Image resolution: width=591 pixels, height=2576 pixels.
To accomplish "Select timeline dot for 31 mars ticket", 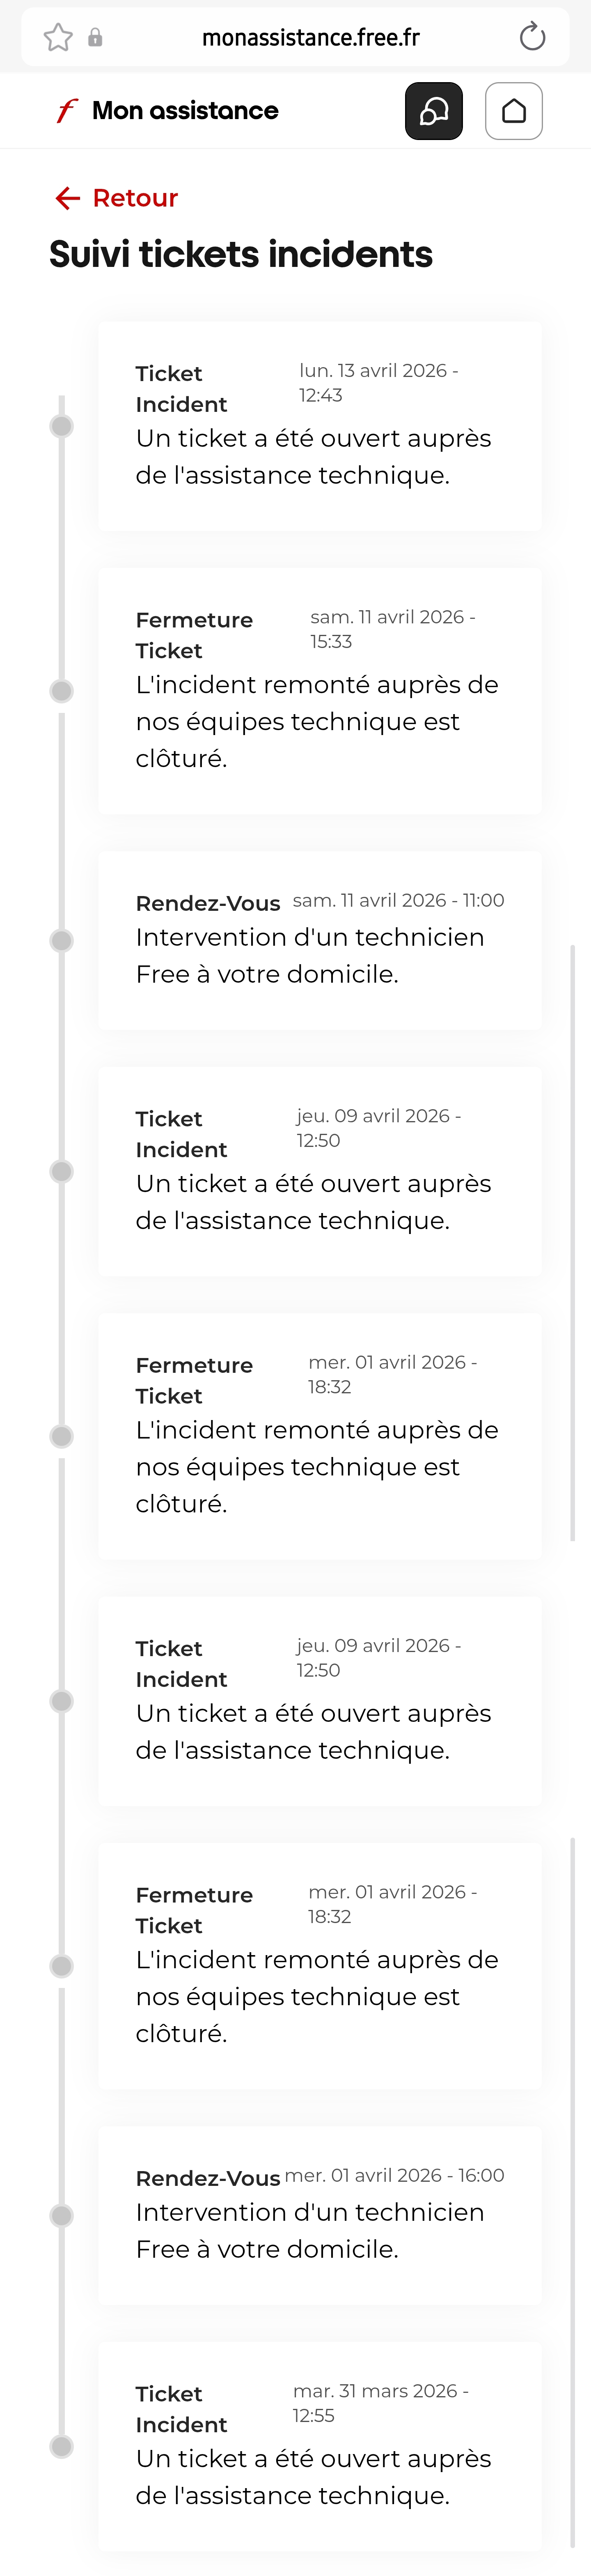I will point(62,2447).
